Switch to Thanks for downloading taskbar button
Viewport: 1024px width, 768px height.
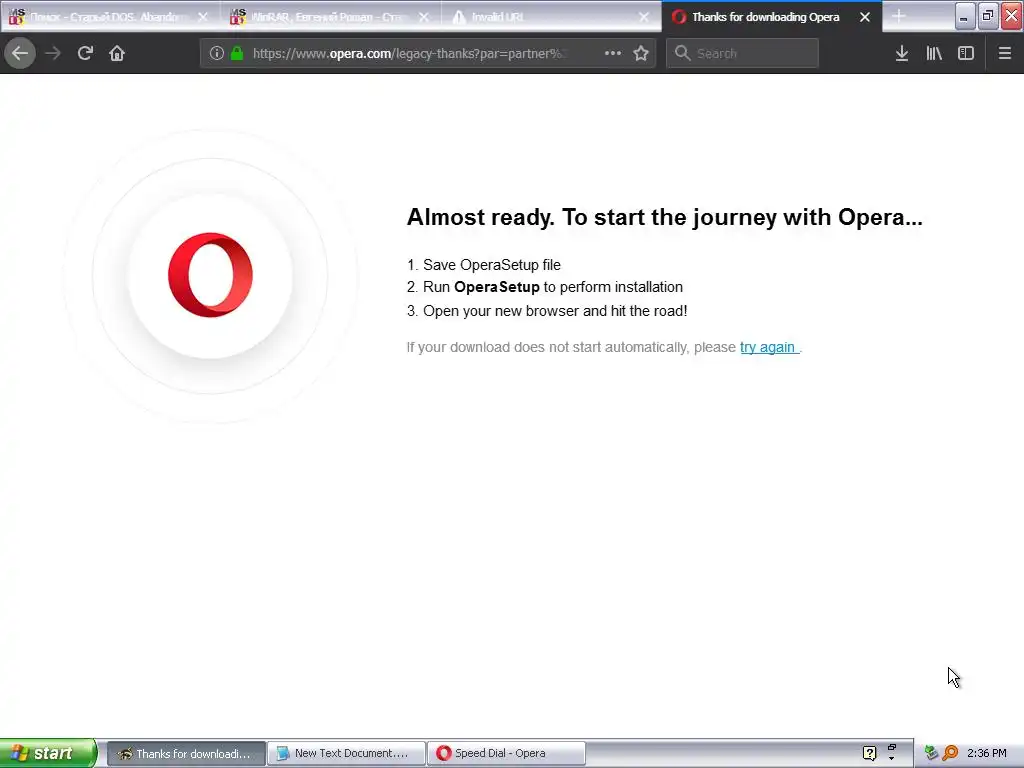(x=186, y=754)
